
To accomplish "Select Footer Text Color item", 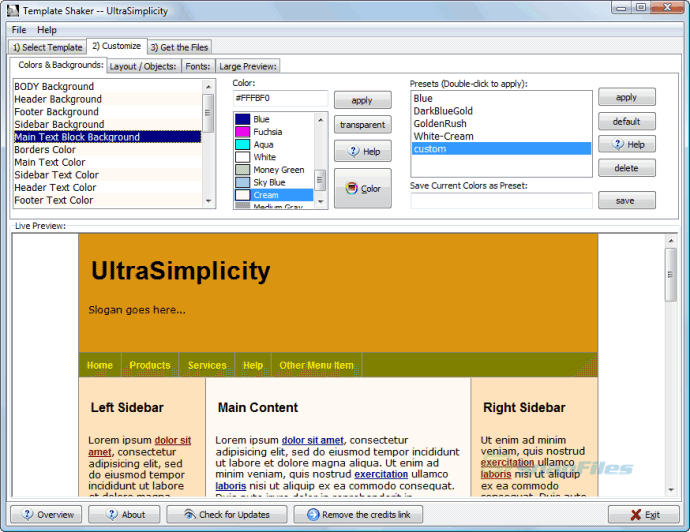I will coord(107,200).
